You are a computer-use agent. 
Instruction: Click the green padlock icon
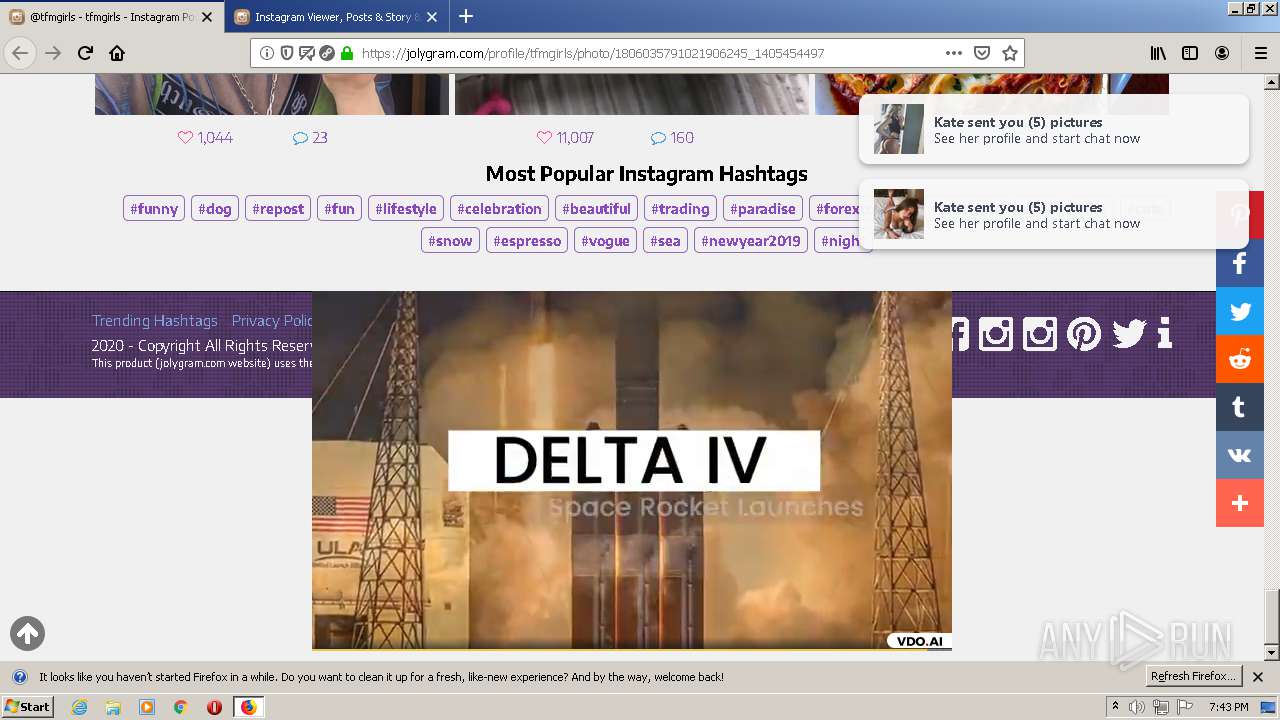(347, 53)
